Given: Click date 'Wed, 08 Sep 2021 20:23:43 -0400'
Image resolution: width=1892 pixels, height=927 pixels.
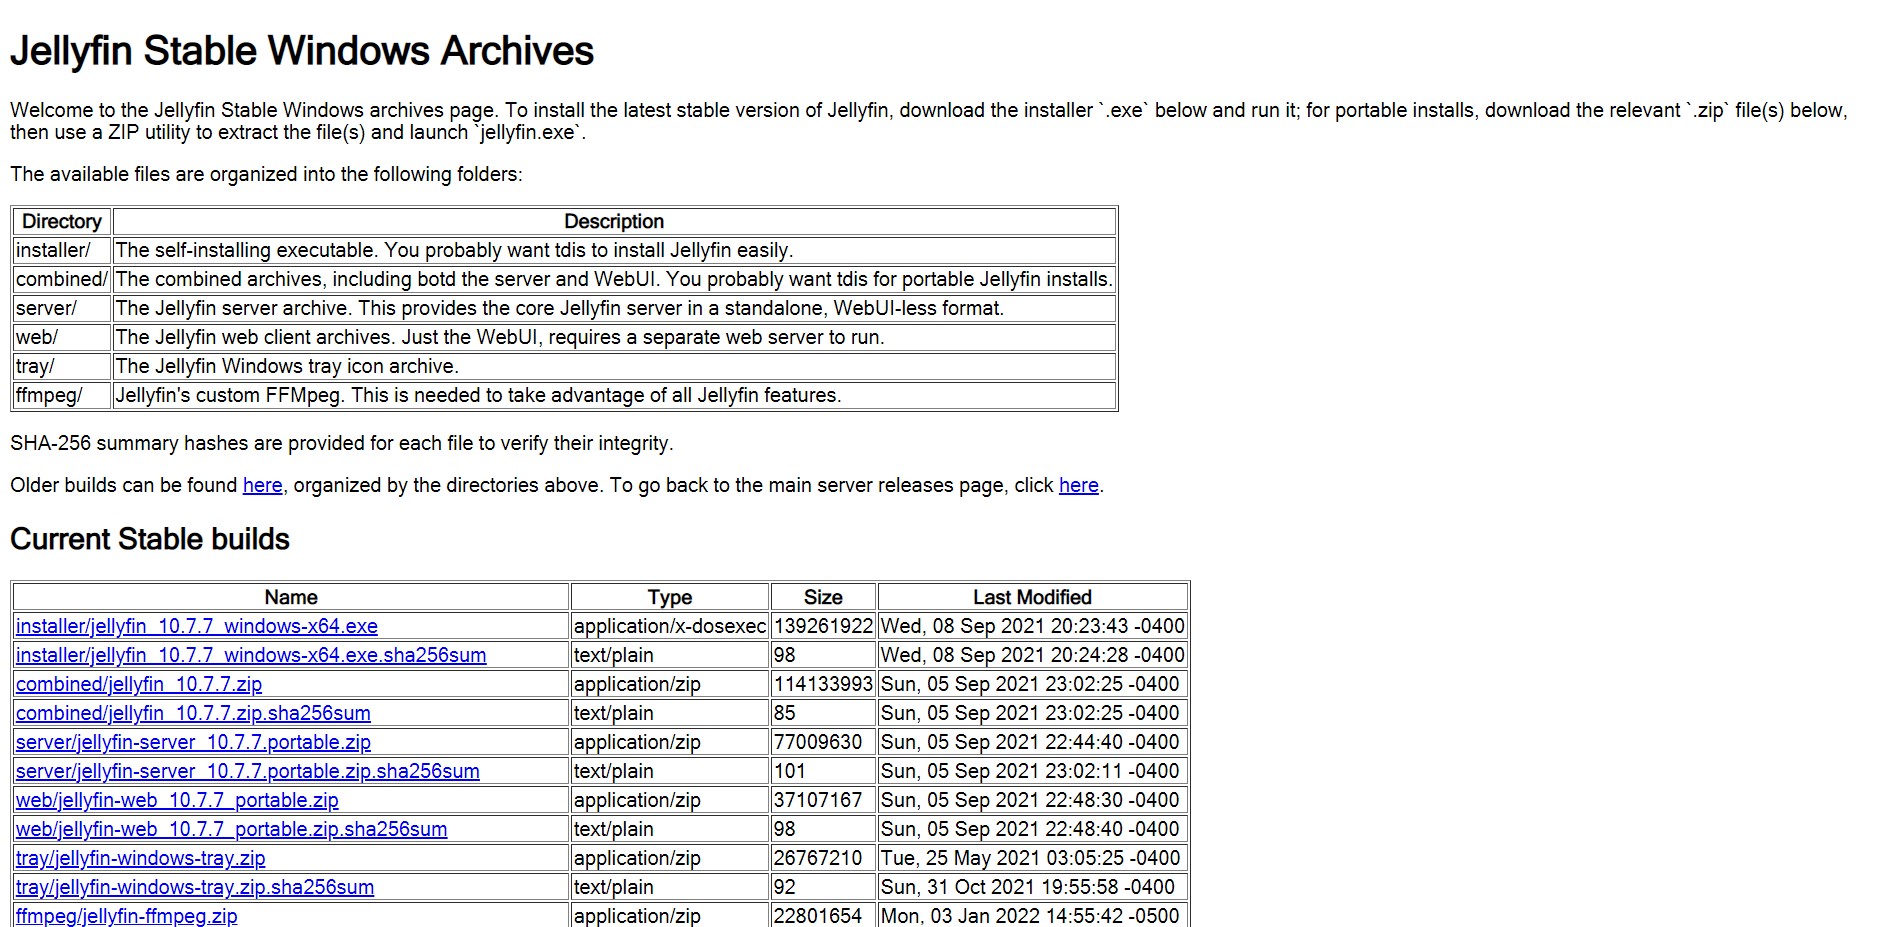Looking at the screenshot, I should click(x=1033, y=626).
